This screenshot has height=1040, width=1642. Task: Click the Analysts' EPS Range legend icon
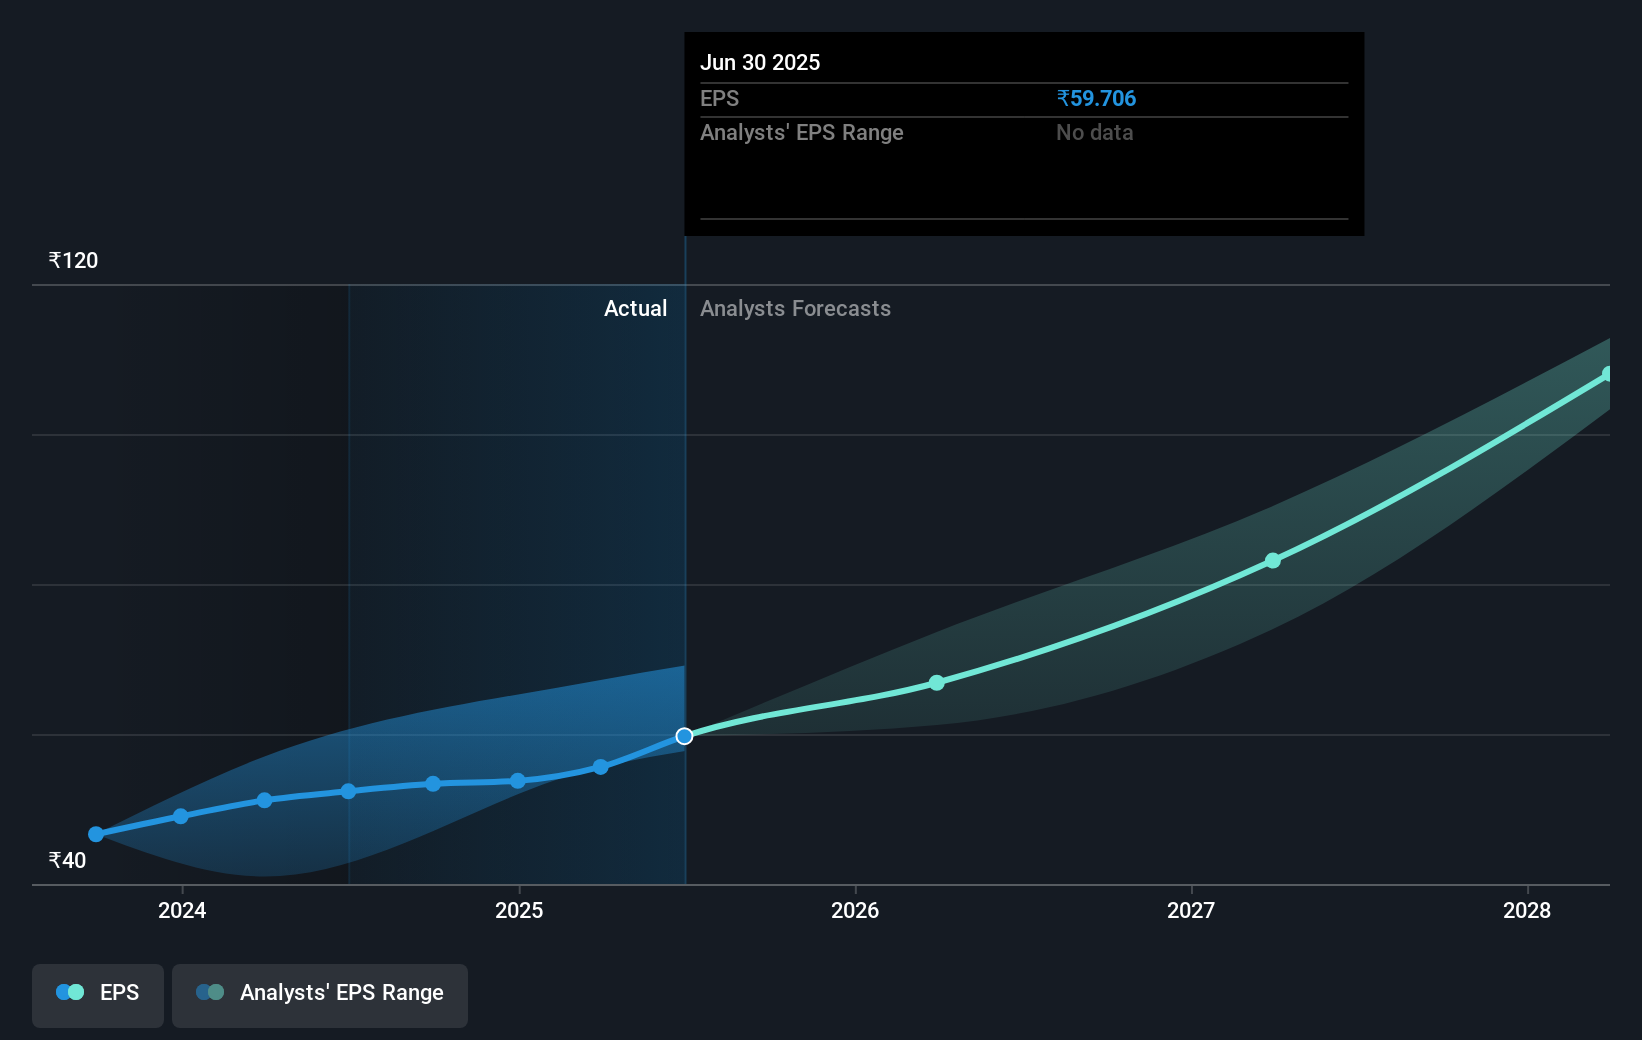[208, 991]
